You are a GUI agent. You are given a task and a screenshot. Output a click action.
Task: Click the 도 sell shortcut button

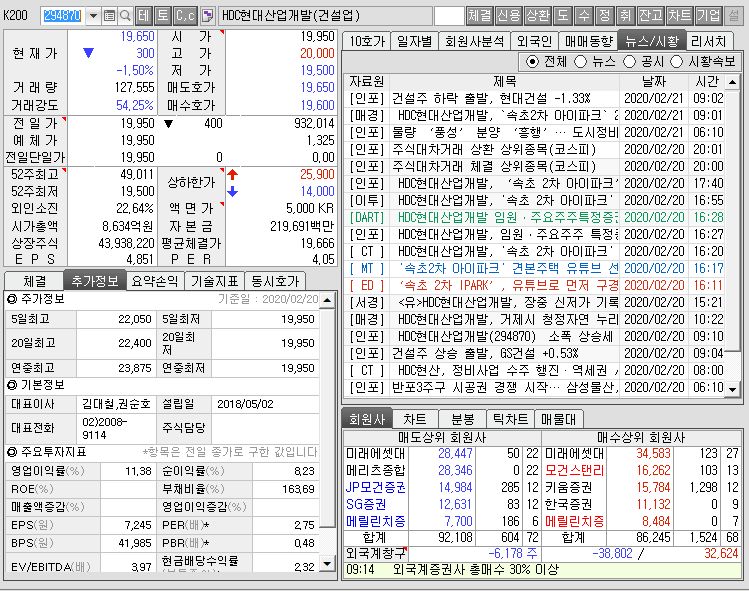[x=563, y=16]
